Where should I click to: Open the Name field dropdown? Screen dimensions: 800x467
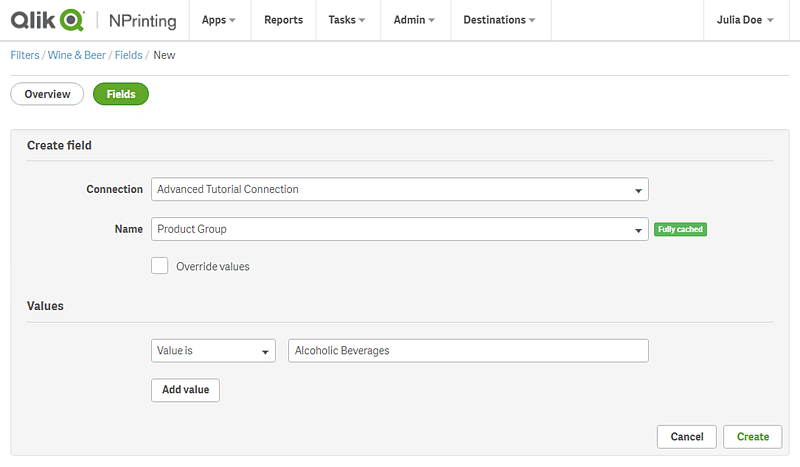coord(399,229)
